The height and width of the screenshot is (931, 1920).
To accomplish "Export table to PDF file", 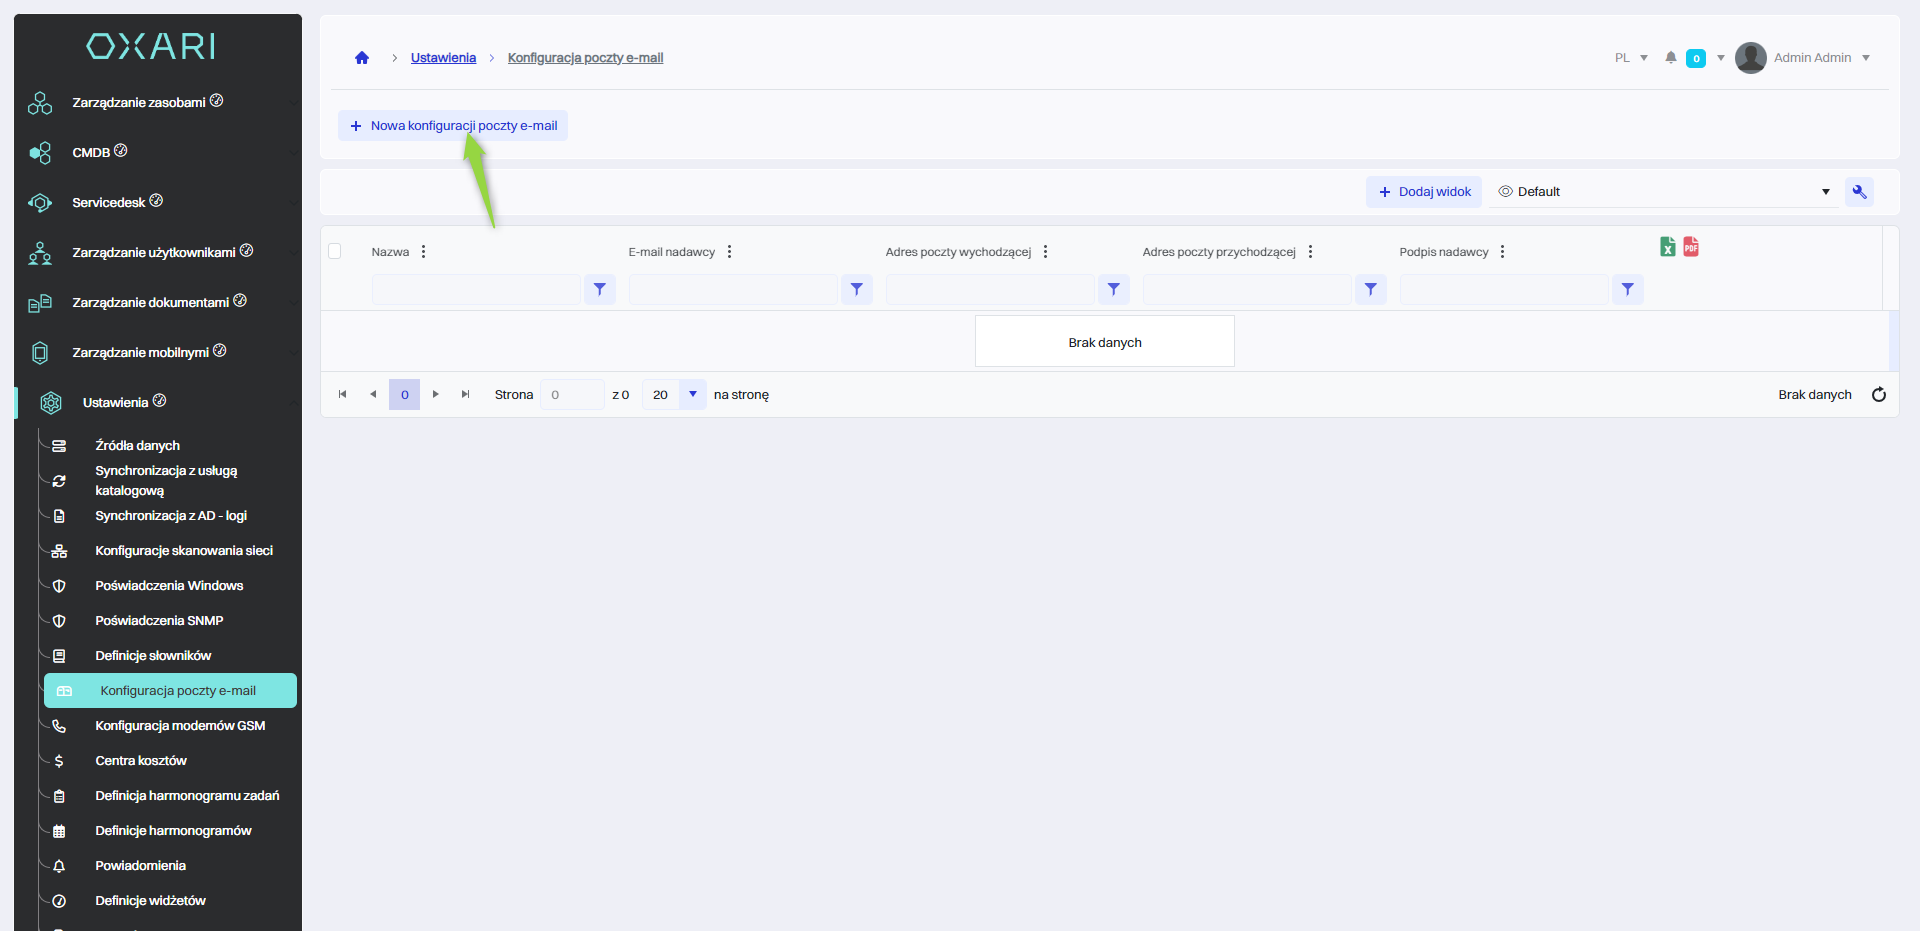I will (x=1691, y=247).
